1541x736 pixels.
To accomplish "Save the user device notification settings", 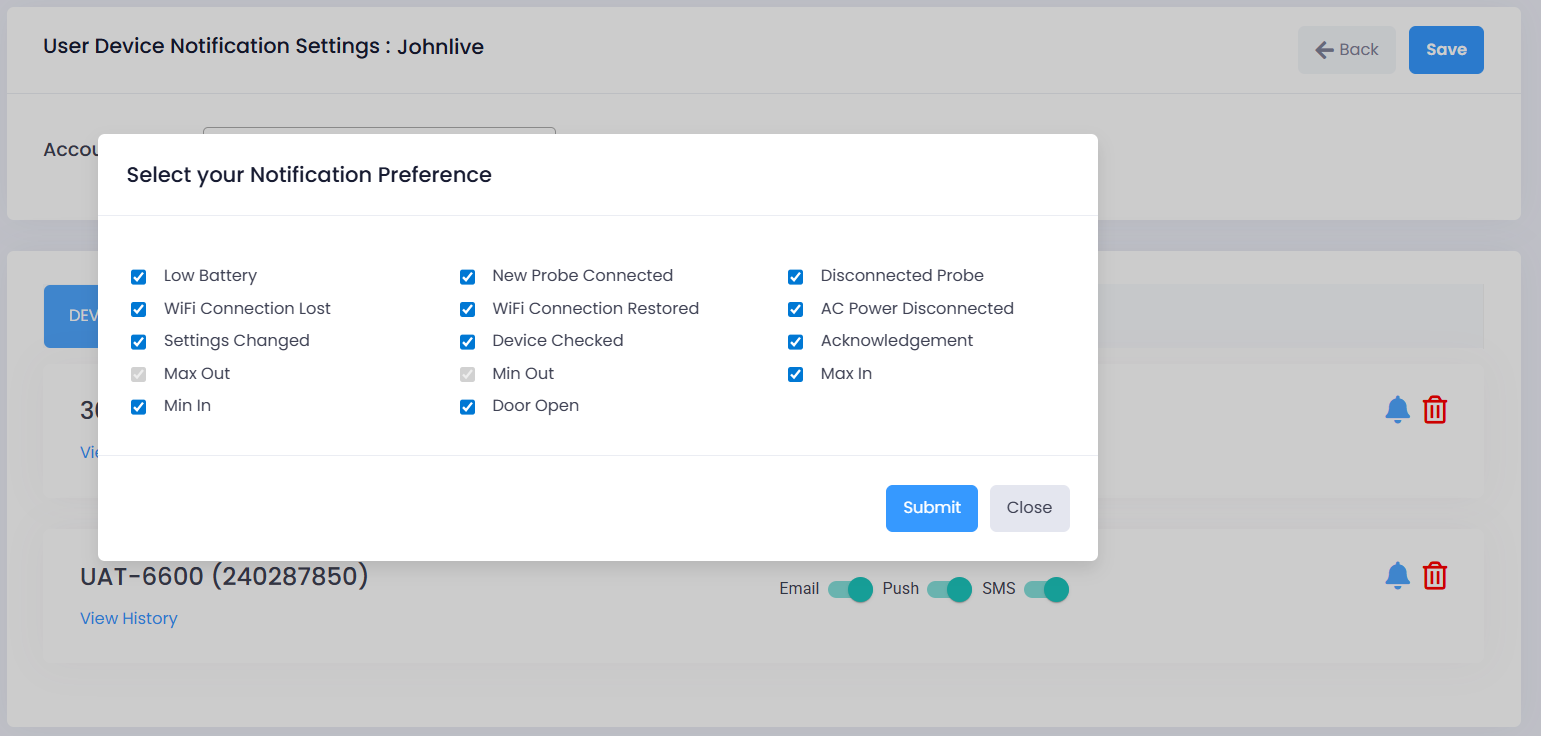I will [x=1446, y=50].
